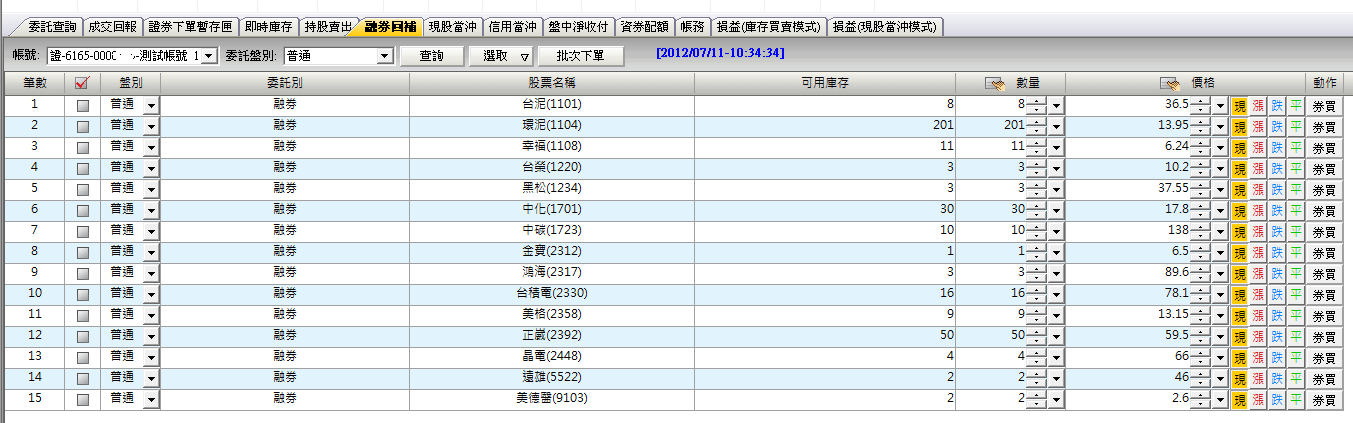Open the 帳號 account dropdown
This screenshot has height=423, width=1353.
[x=208, y=57]
